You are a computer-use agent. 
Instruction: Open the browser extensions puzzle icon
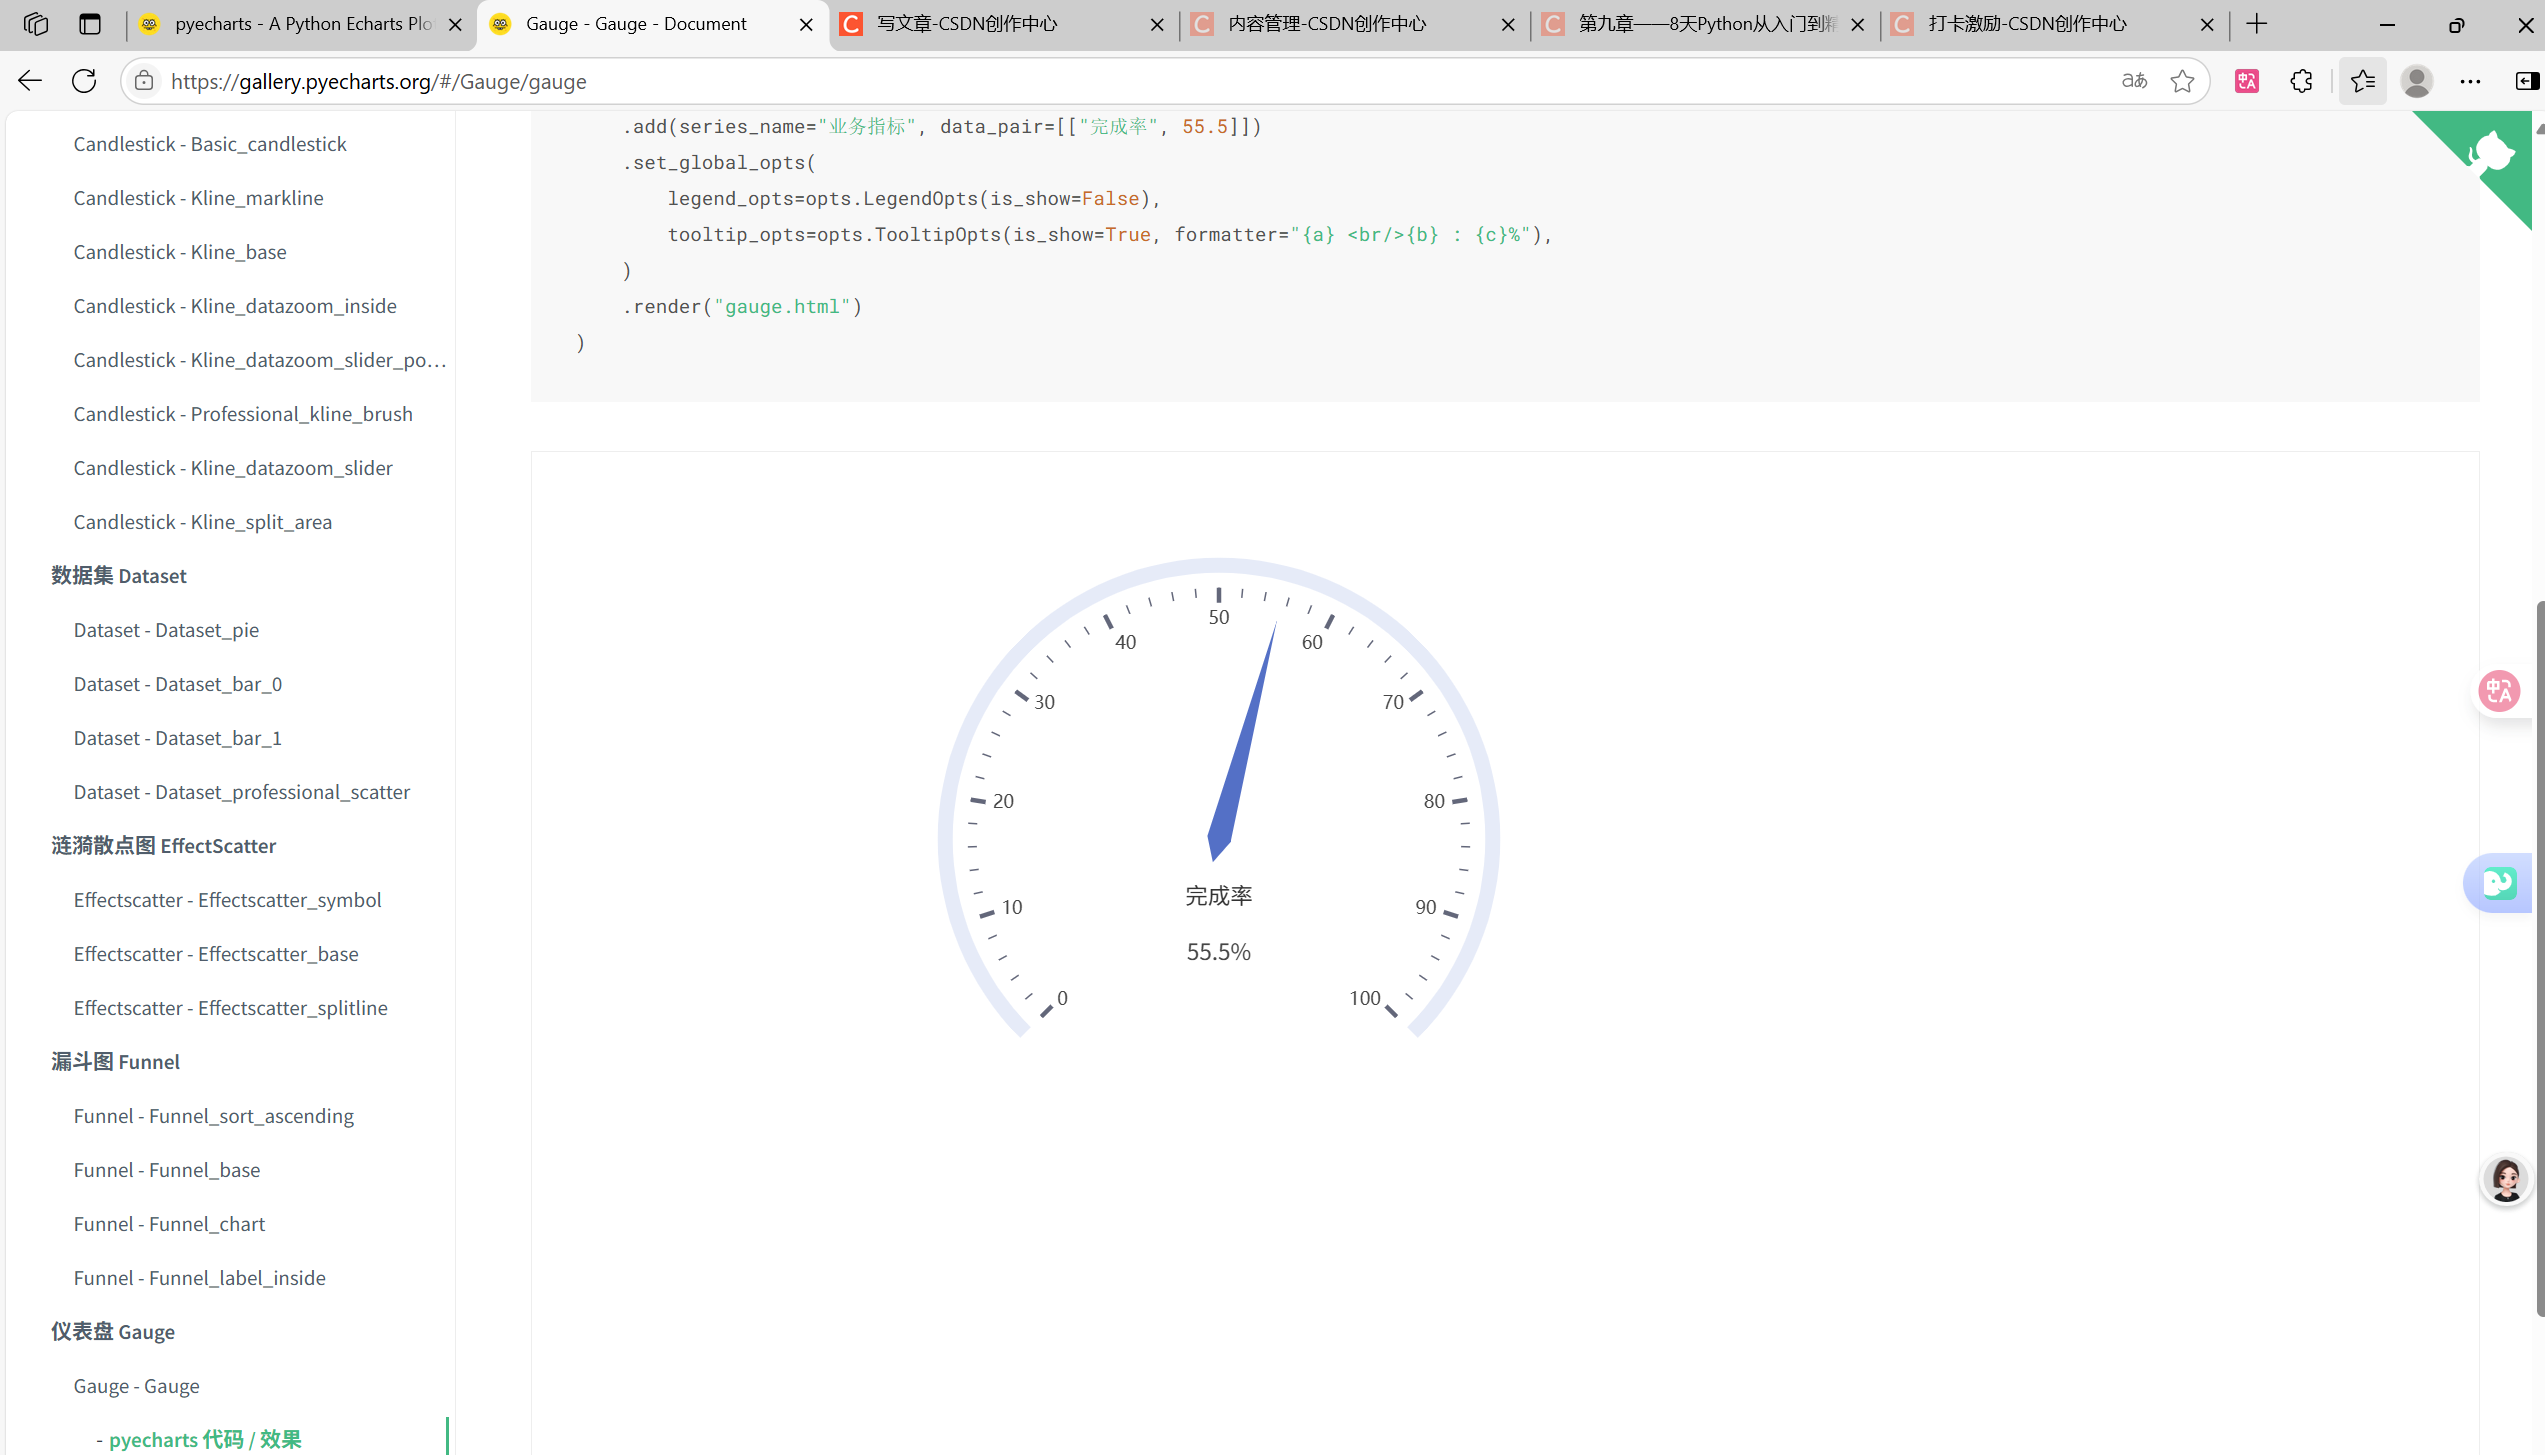click(x=2301, y=81)
